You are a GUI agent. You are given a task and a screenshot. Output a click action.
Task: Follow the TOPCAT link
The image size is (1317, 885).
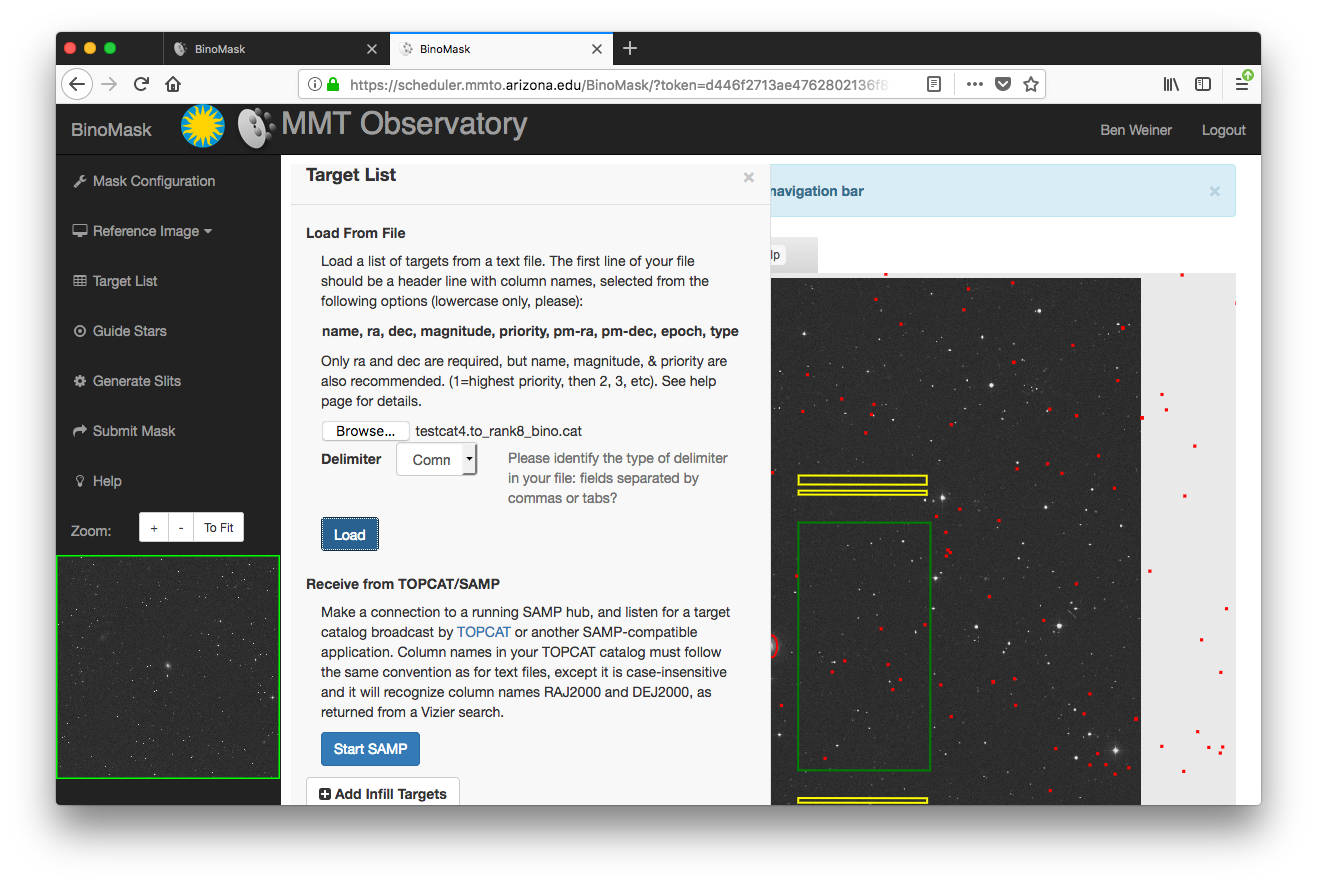tap(484, 632)
